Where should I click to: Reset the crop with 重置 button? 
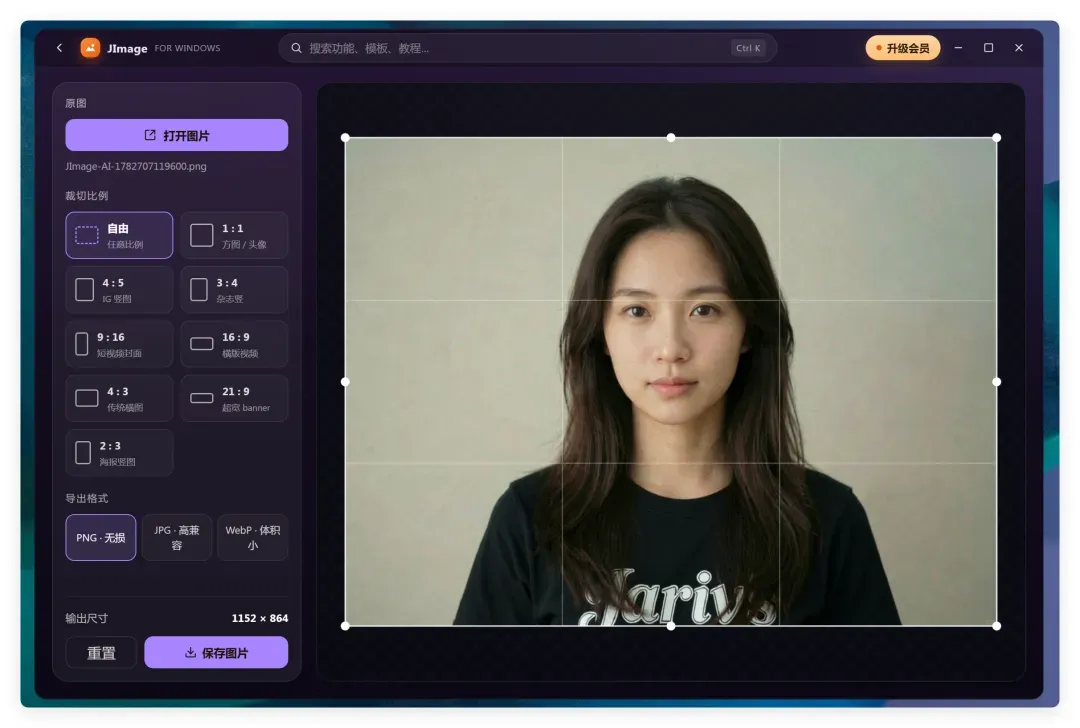(101, 652)
